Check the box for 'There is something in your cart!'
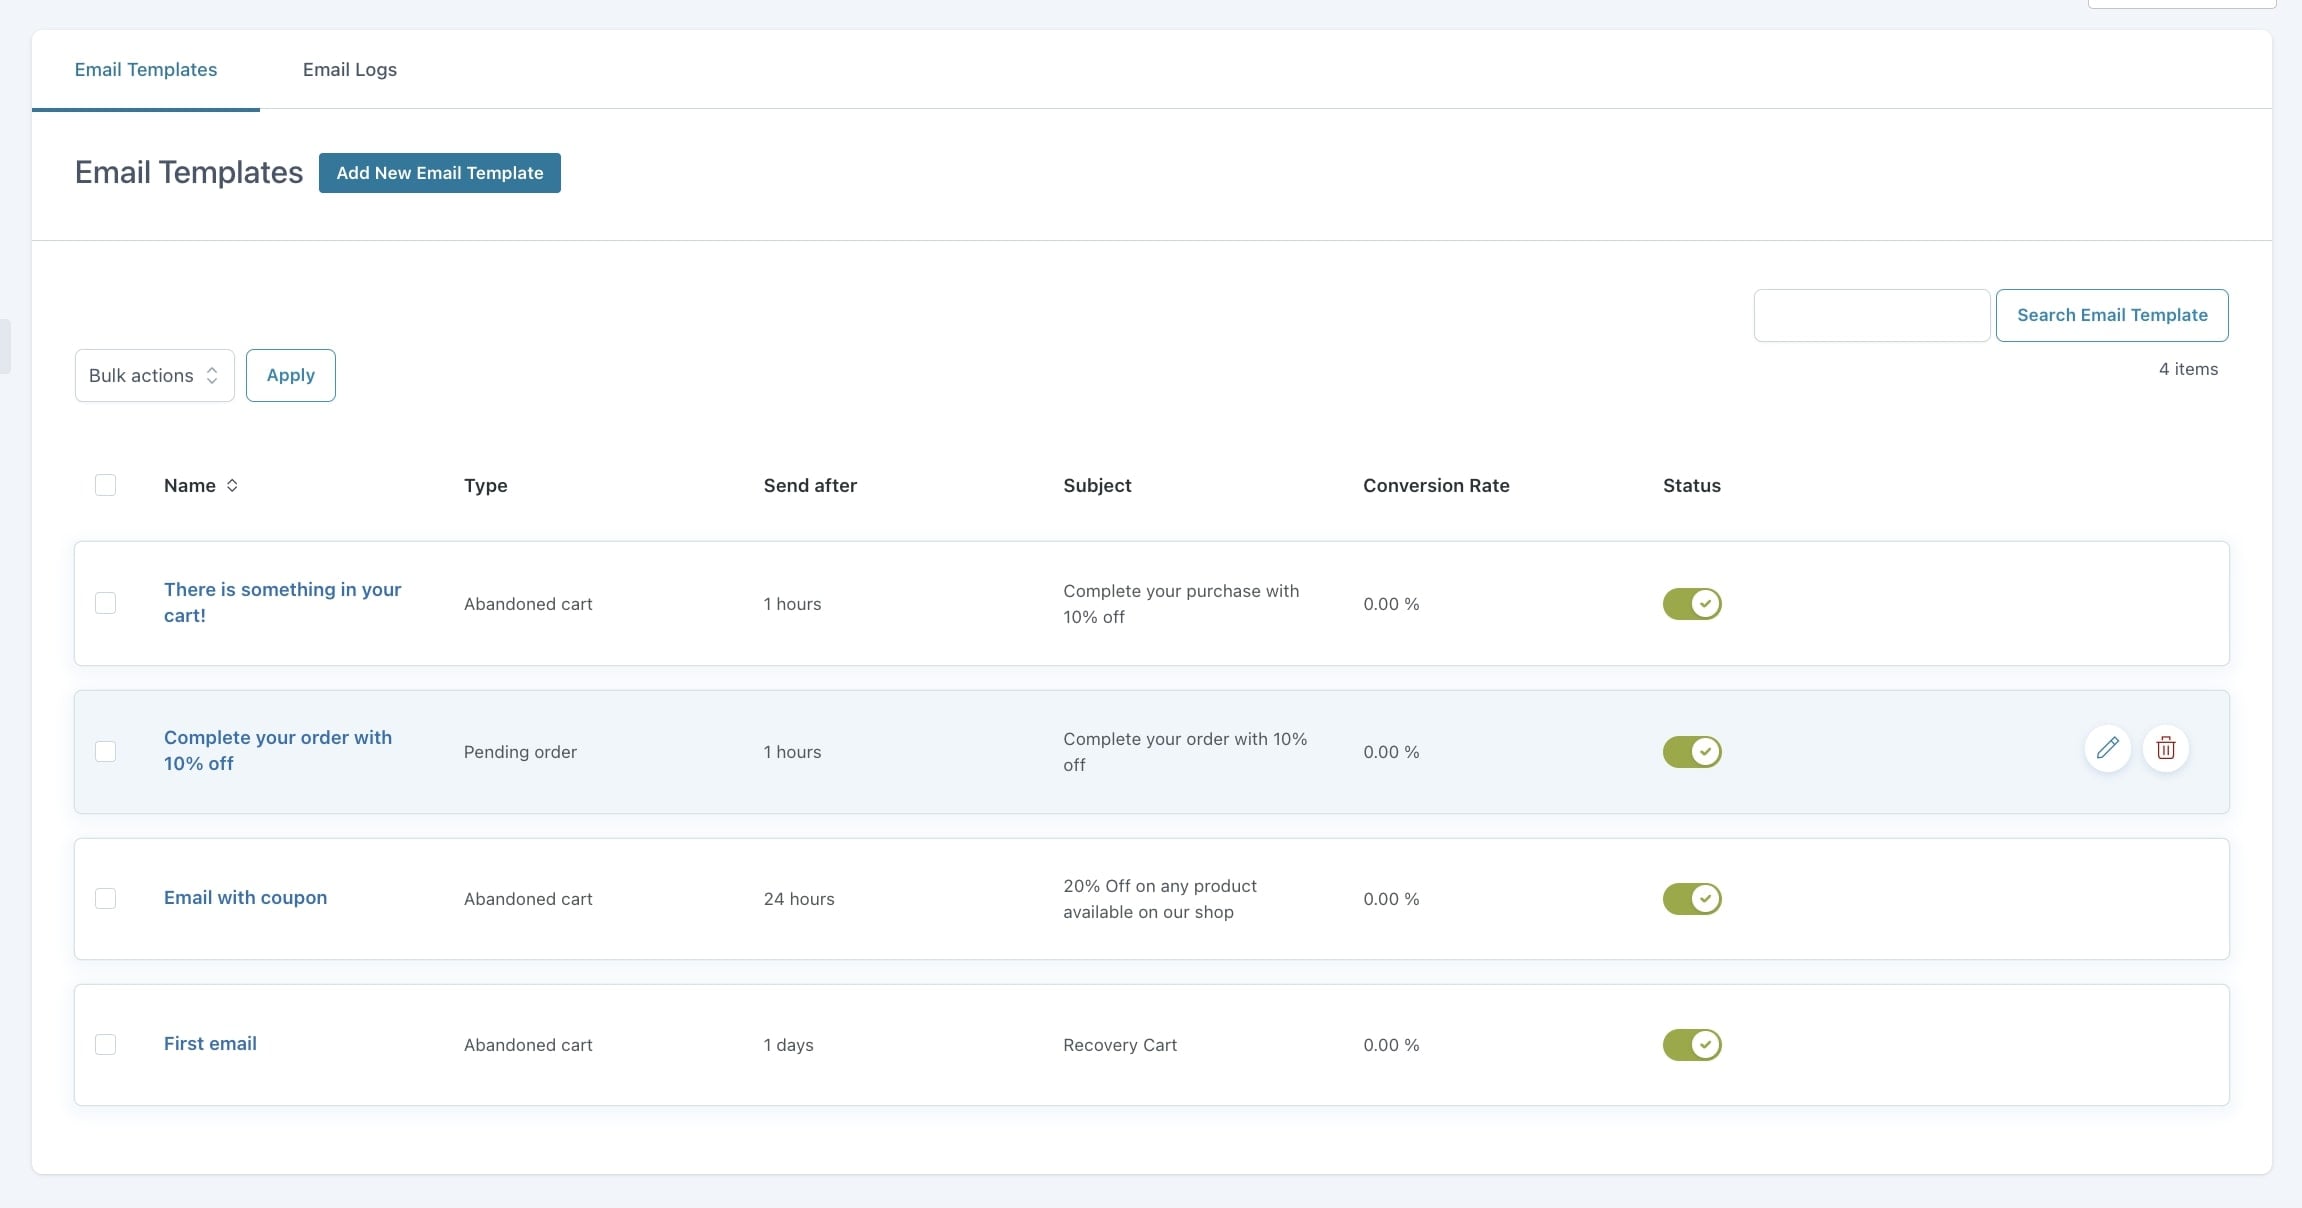The height and width of the screenshot is (1208, 2302). pos(105,603)
